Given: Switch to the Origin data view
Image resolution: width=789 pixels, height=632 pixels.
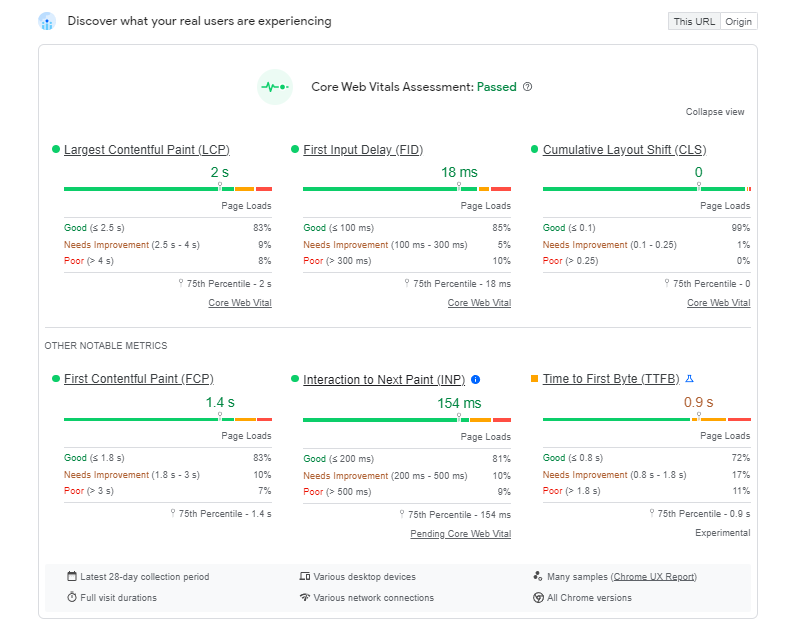Looking at the screenshot, I should point(738,21).
